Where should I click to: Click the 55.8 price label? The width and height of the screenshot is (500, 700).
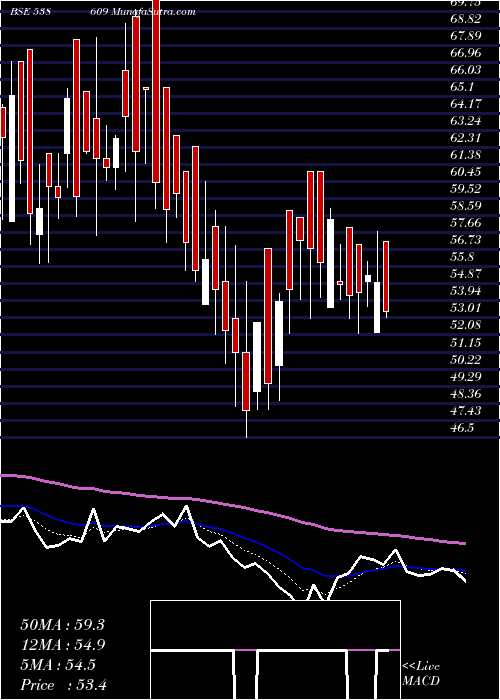pyautogui.click(x=462, y=257)
